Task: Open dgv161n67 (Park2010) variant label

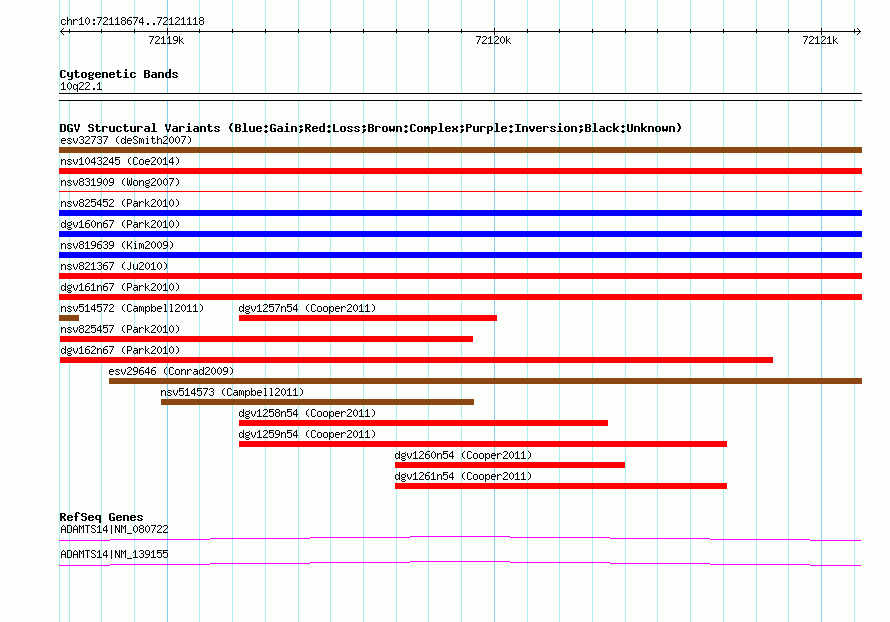Action: pos(120,287)
